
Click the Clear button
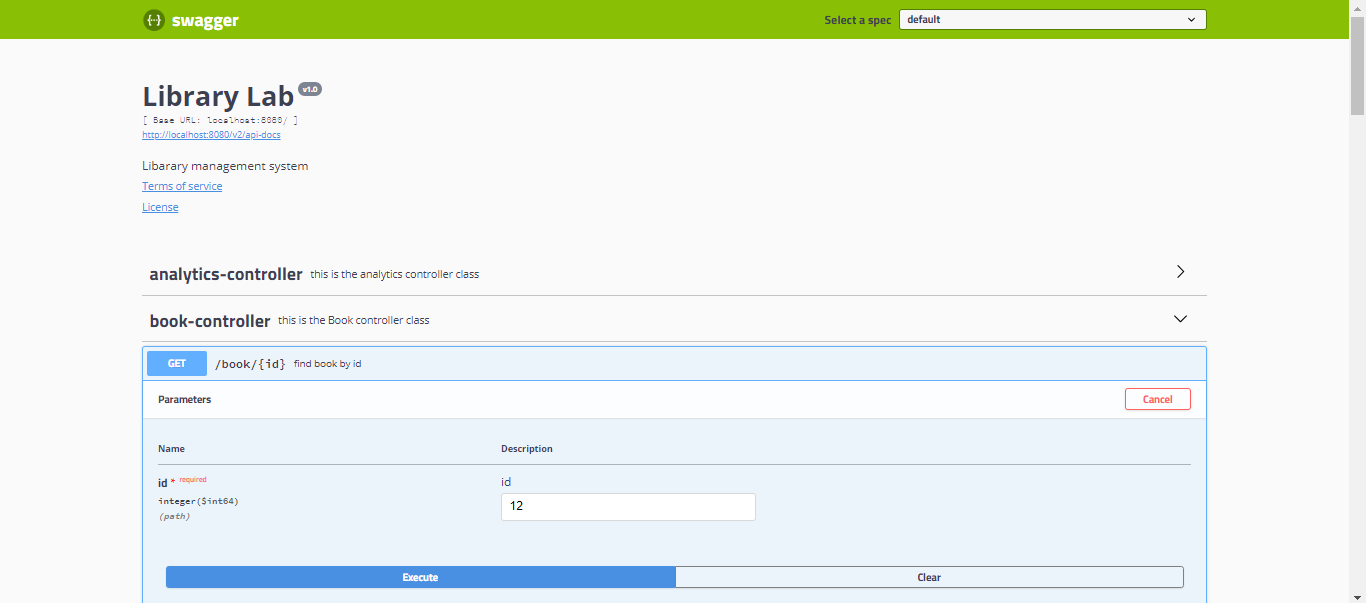[x=928, y=577]
